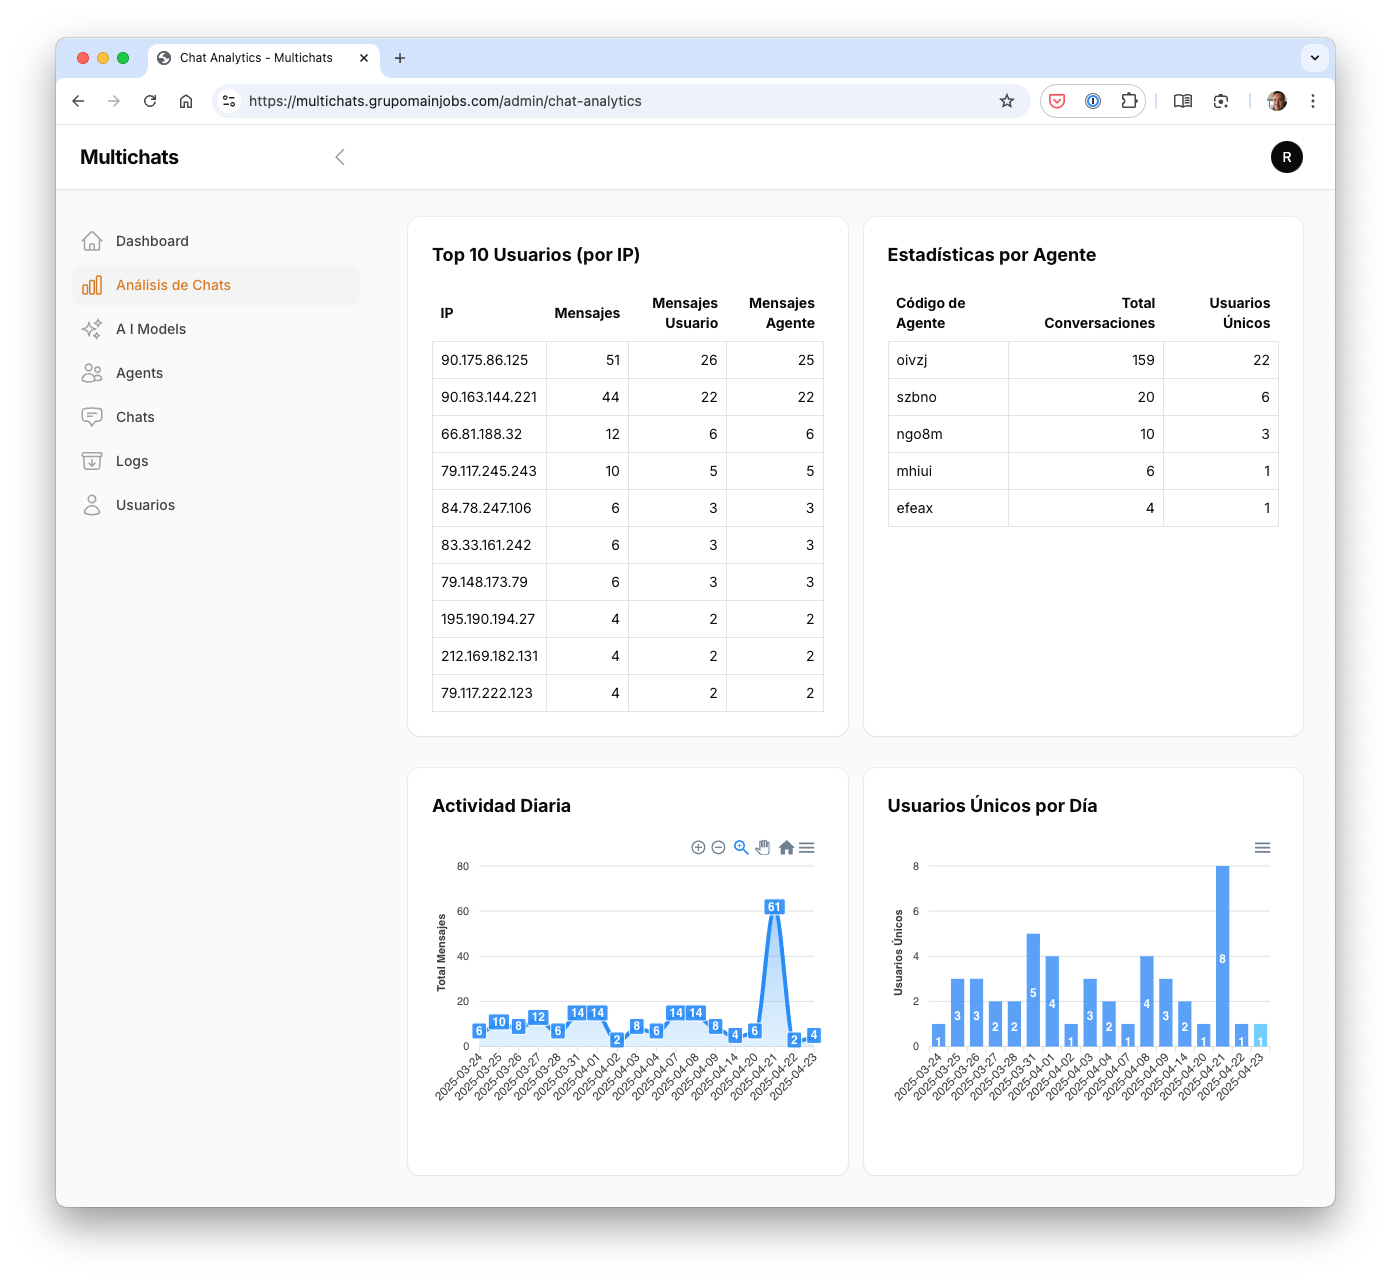Activate the panning hand tool
Viewport: 1391px width, 1281px height.
pyautogui.click(x=763, y=848)
